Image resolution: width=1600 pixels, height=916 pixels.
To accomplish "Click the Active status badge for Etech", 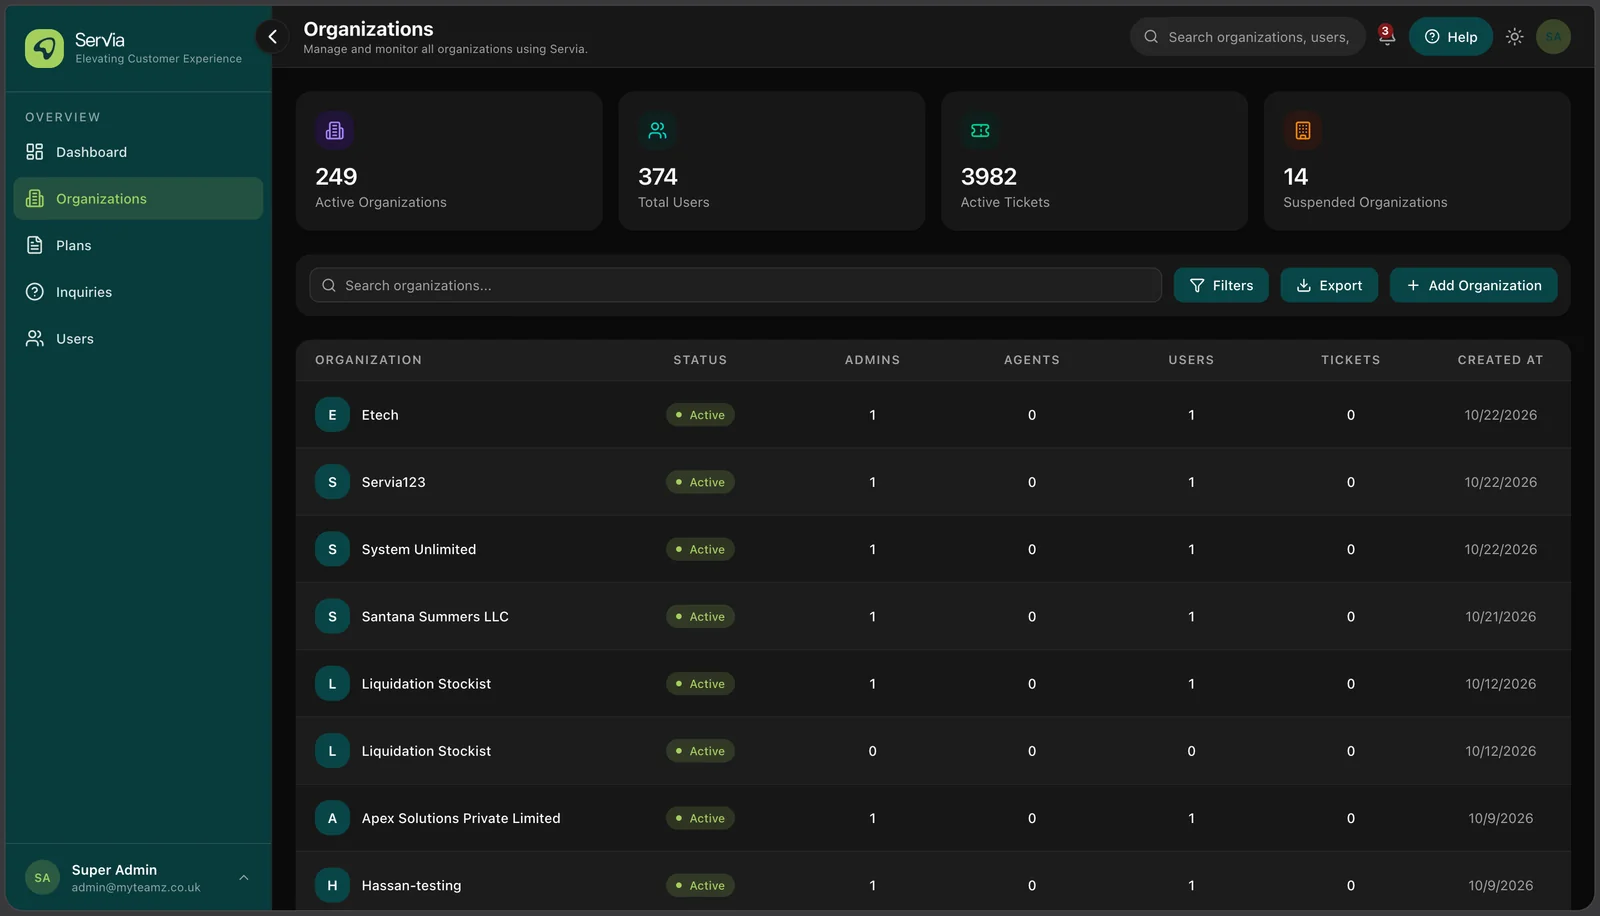I will tap(700, 415).
